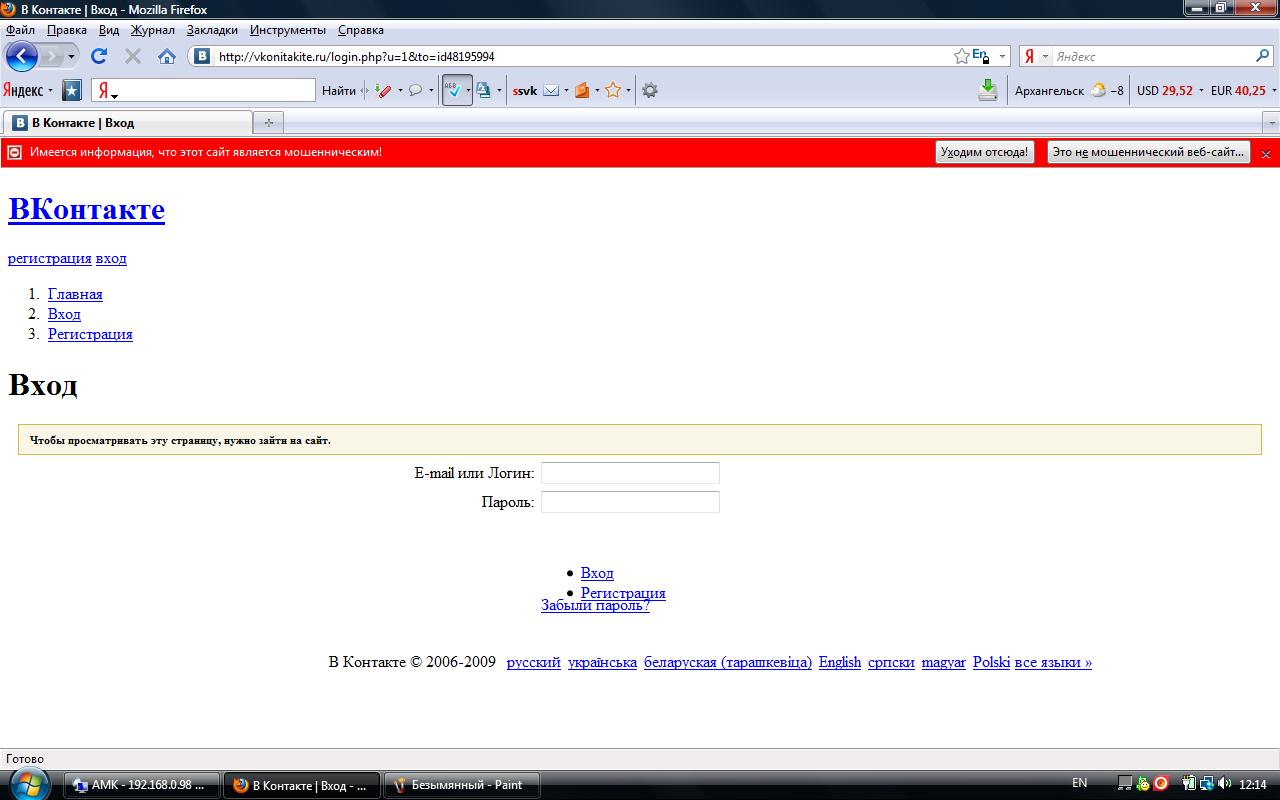Click into the E-mail или Логин field

[630, 473]
